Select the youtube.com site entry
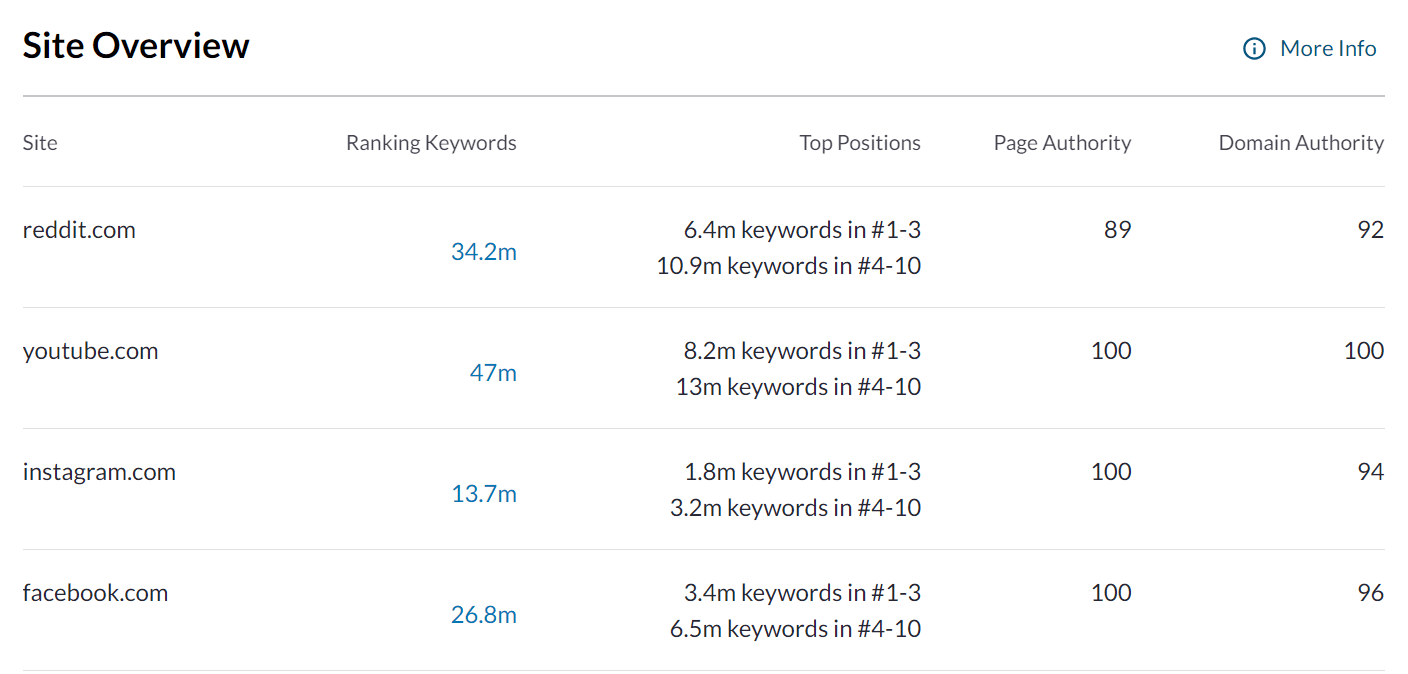 coord(90,351)
